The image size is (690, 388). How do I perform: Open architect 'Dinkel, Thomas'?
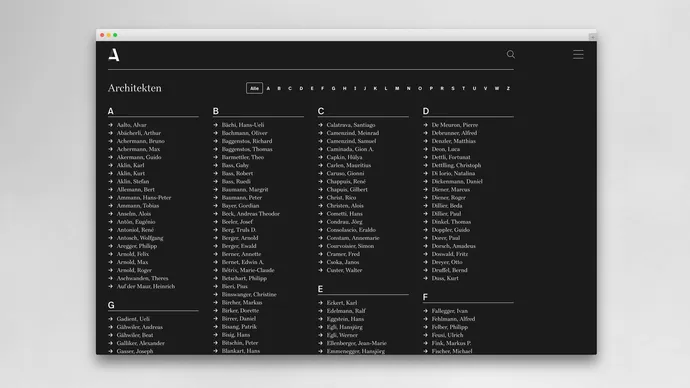point(451,222)
